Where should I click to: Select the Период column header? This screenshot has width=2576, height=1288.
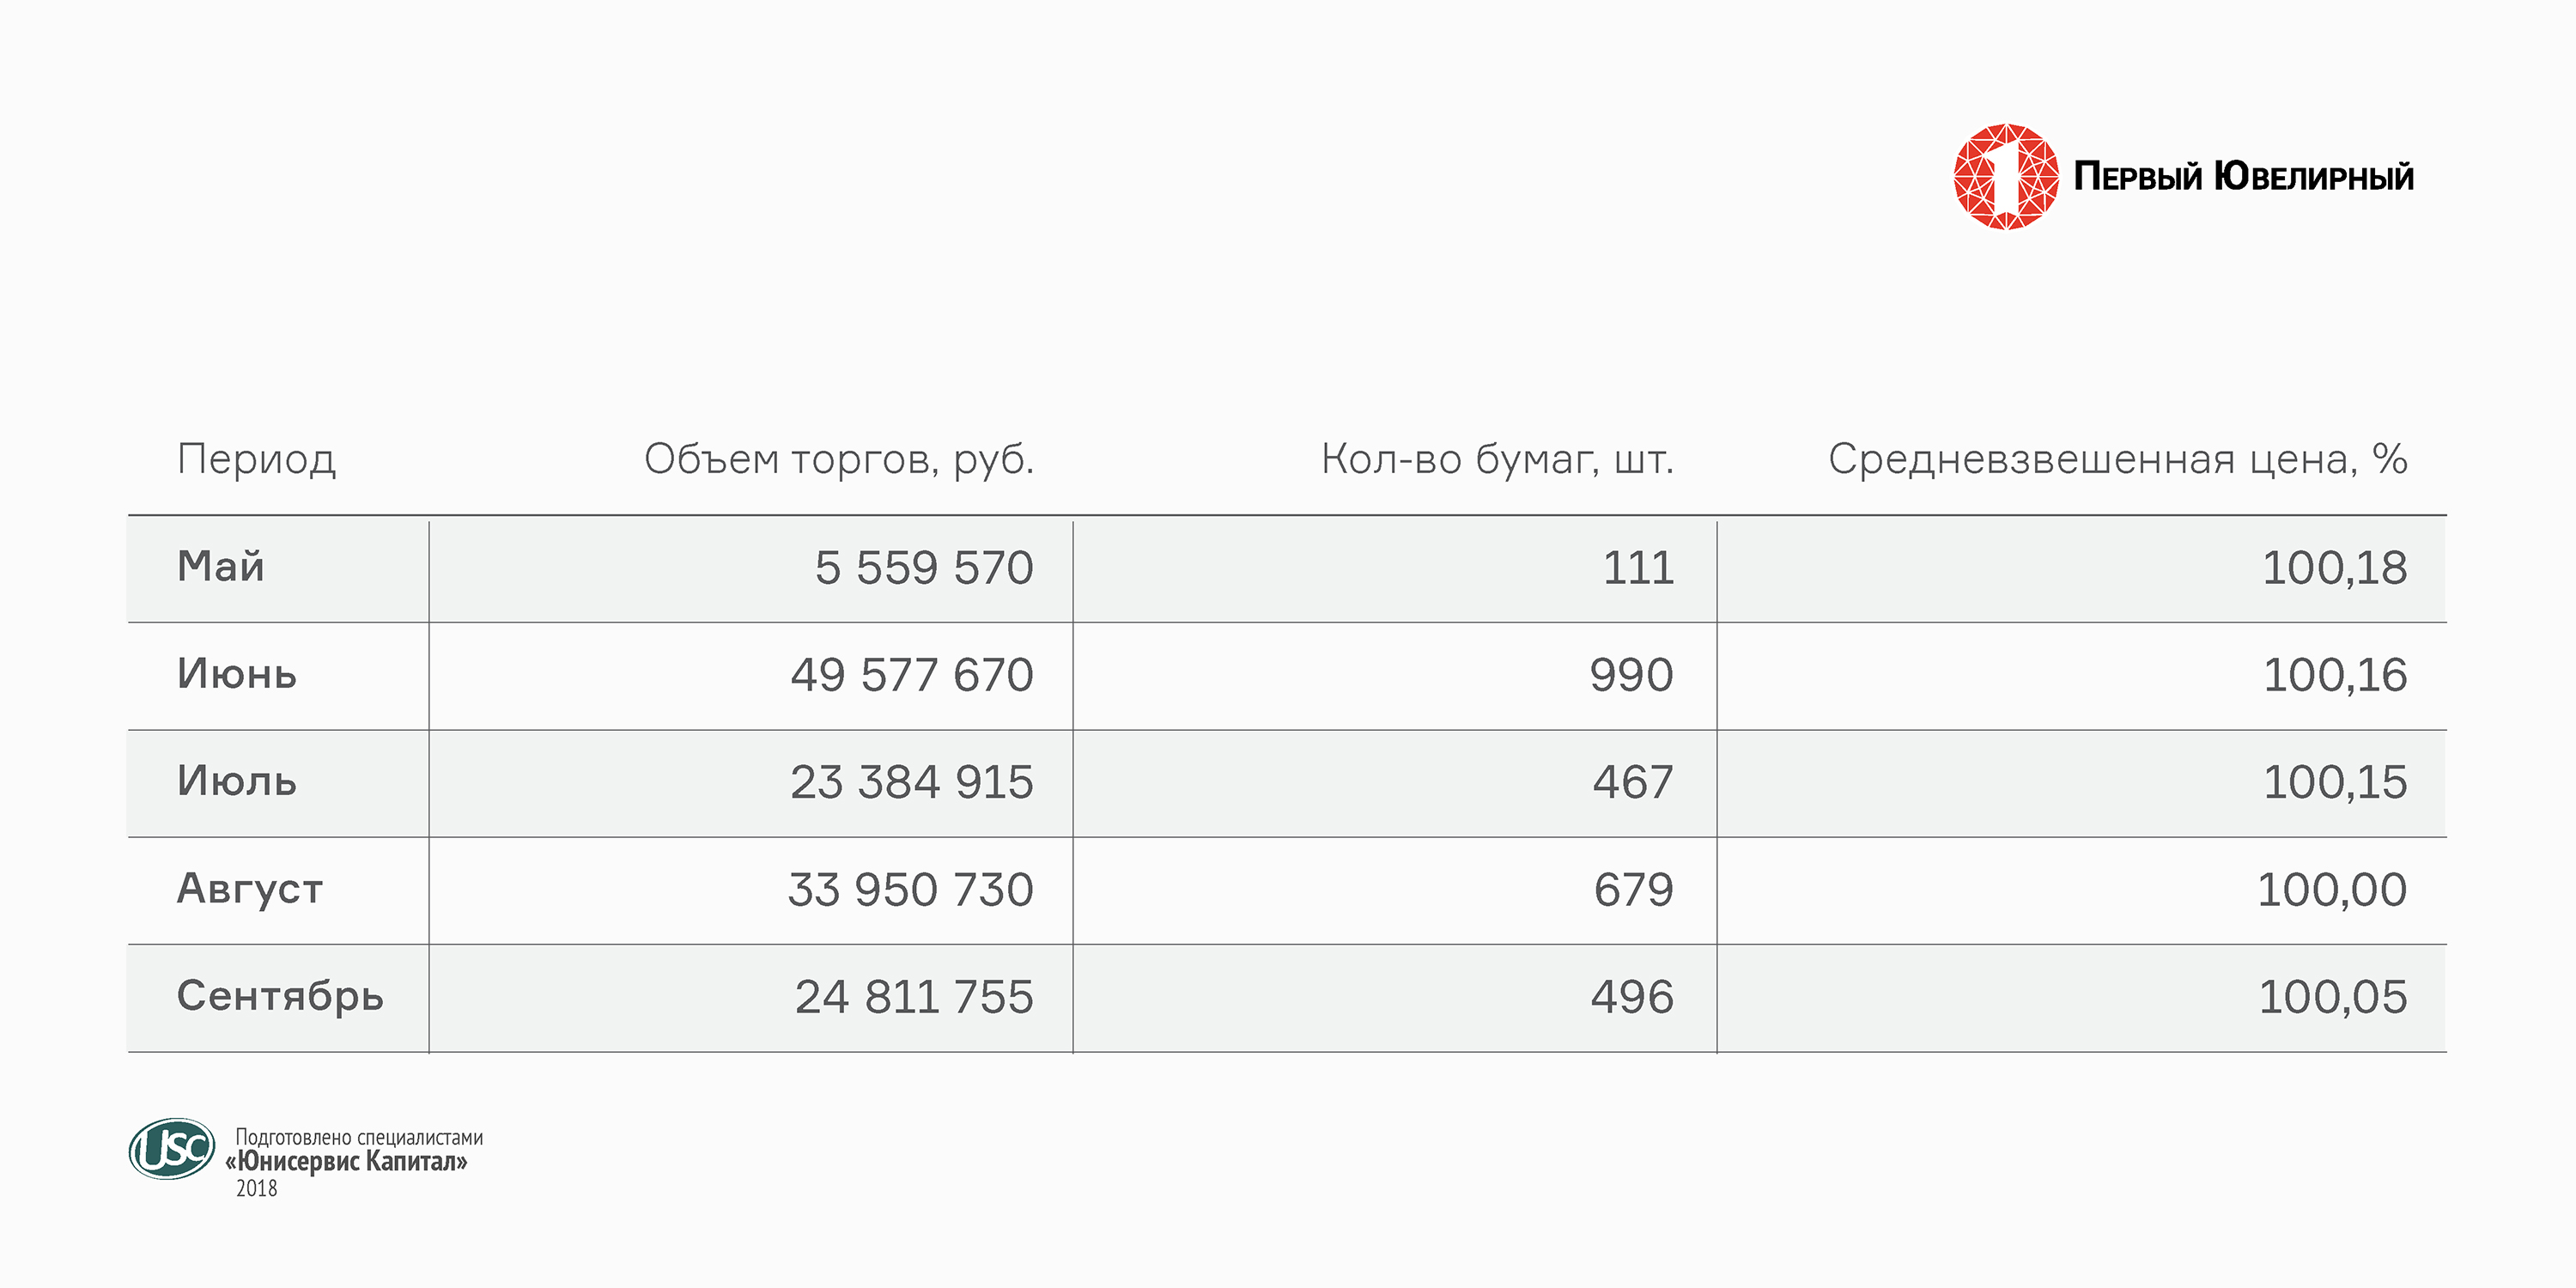[256, 459]
